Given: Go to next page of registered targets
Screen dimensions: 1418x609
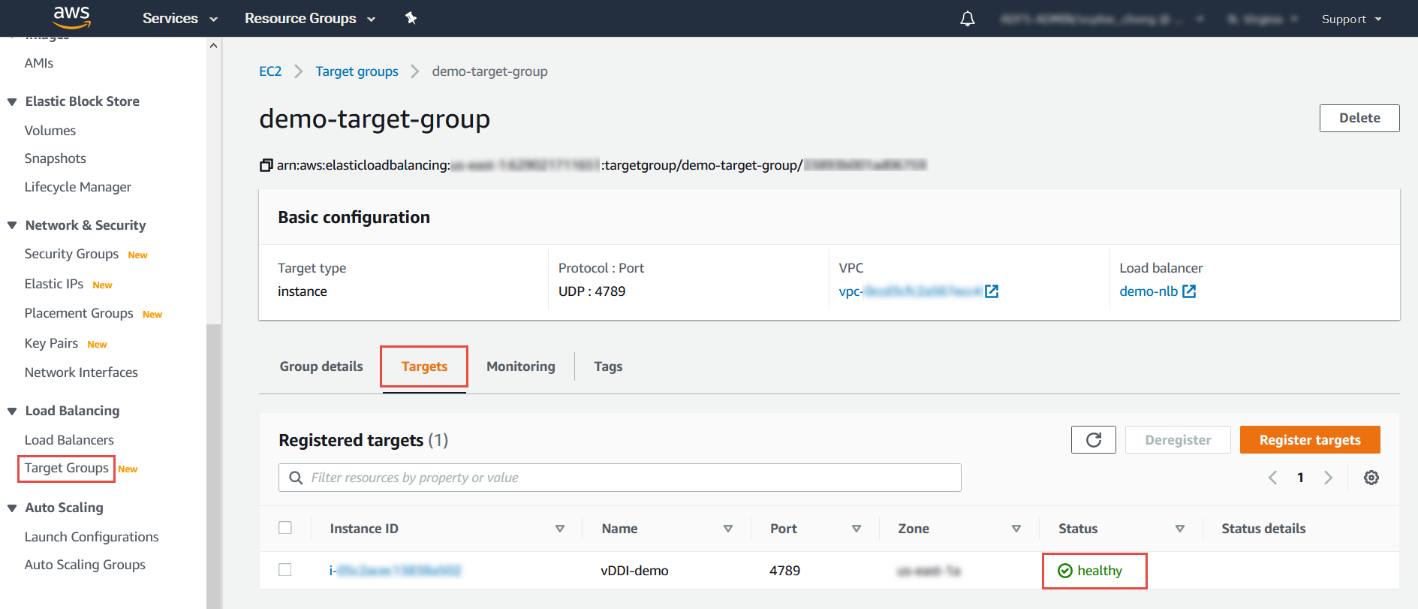Looking at the screenshot, I should (x=1328, y=478).
